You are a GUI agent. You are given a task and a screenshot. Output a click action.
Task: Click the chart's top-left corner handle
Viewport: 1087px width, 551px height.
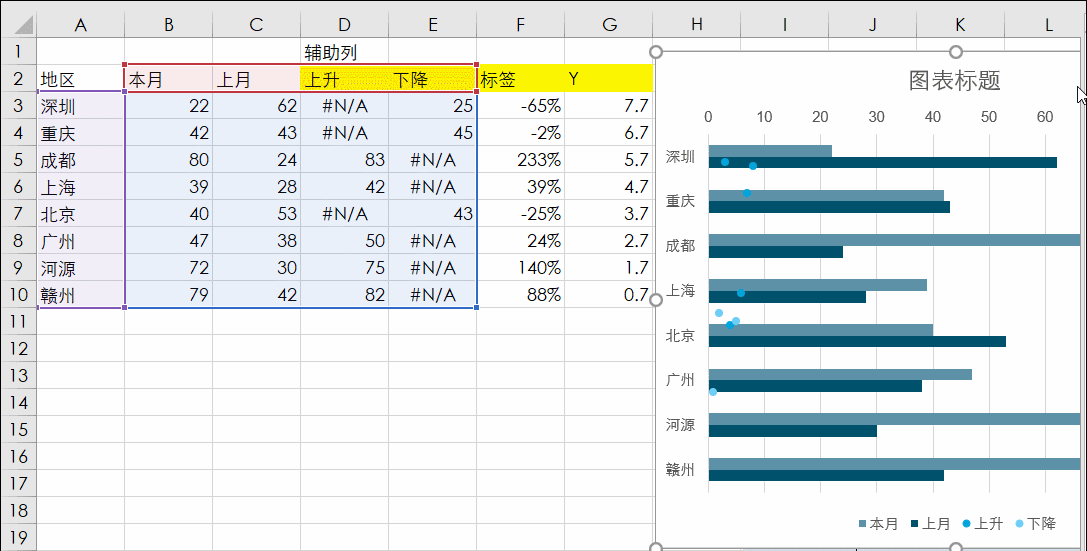click(x=656, y=51)
